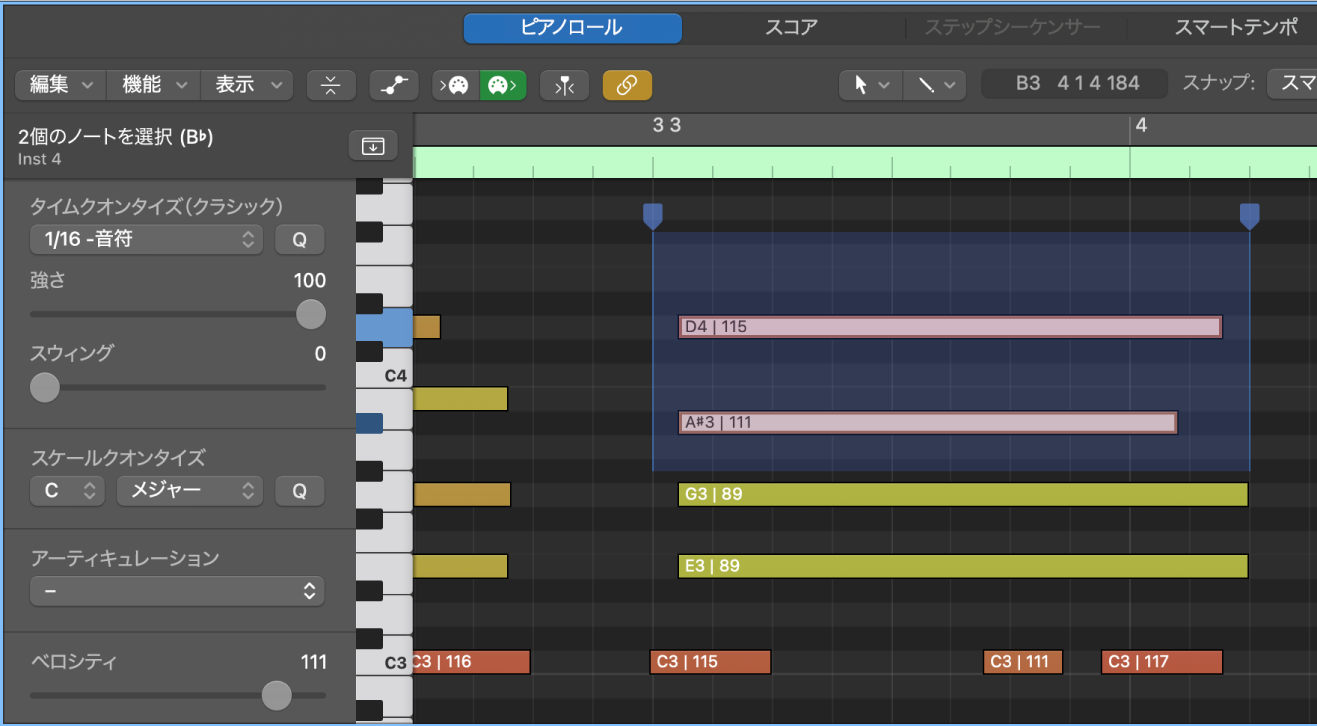Adjust the ベロシティ slider handle
Image resolution: width=1317 pixels, height=726 pixels.
tap(276, 695)
